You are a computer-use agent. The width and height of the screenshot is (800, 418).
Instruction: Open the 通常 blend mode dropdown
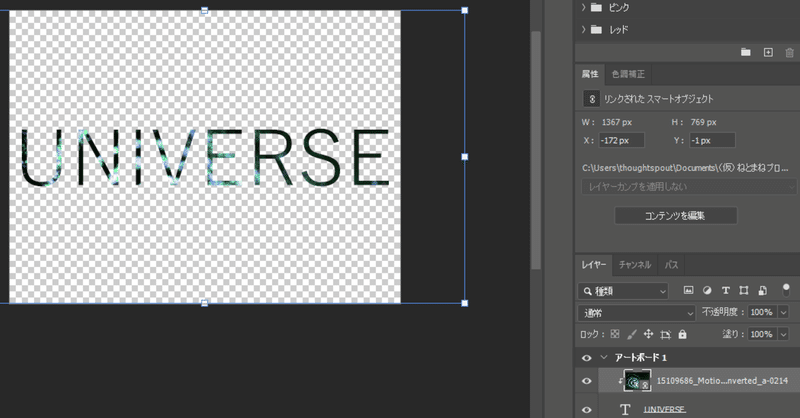pos(636,313)
